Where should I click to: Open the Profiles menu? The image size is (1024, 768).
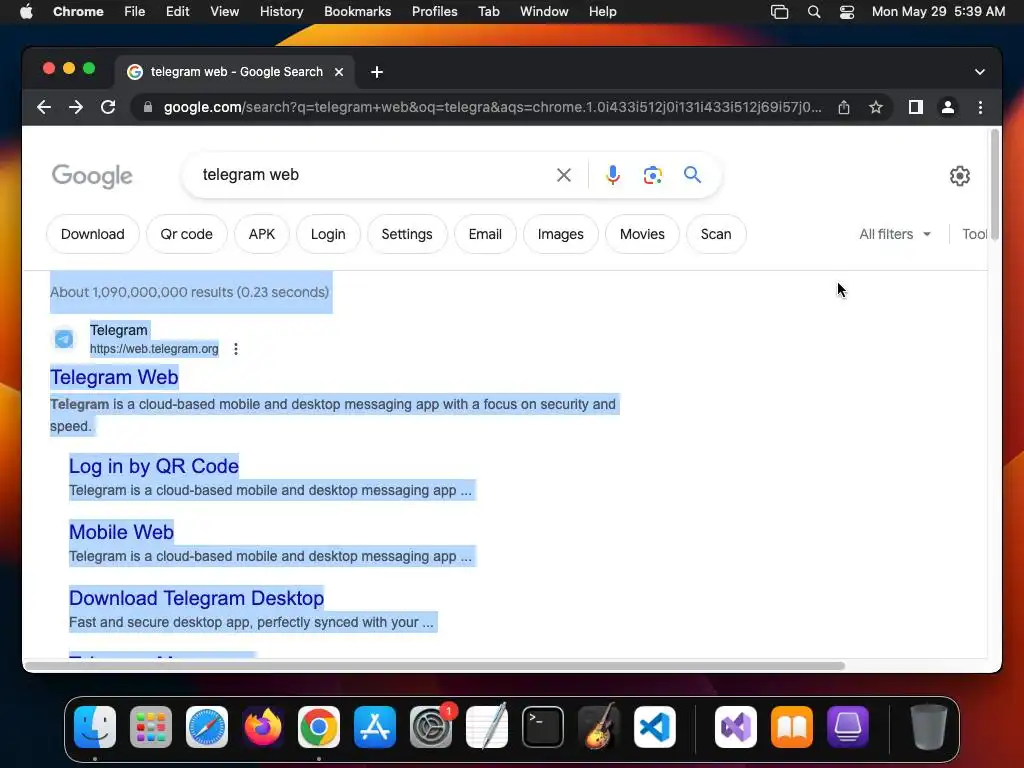coord(434,12)
